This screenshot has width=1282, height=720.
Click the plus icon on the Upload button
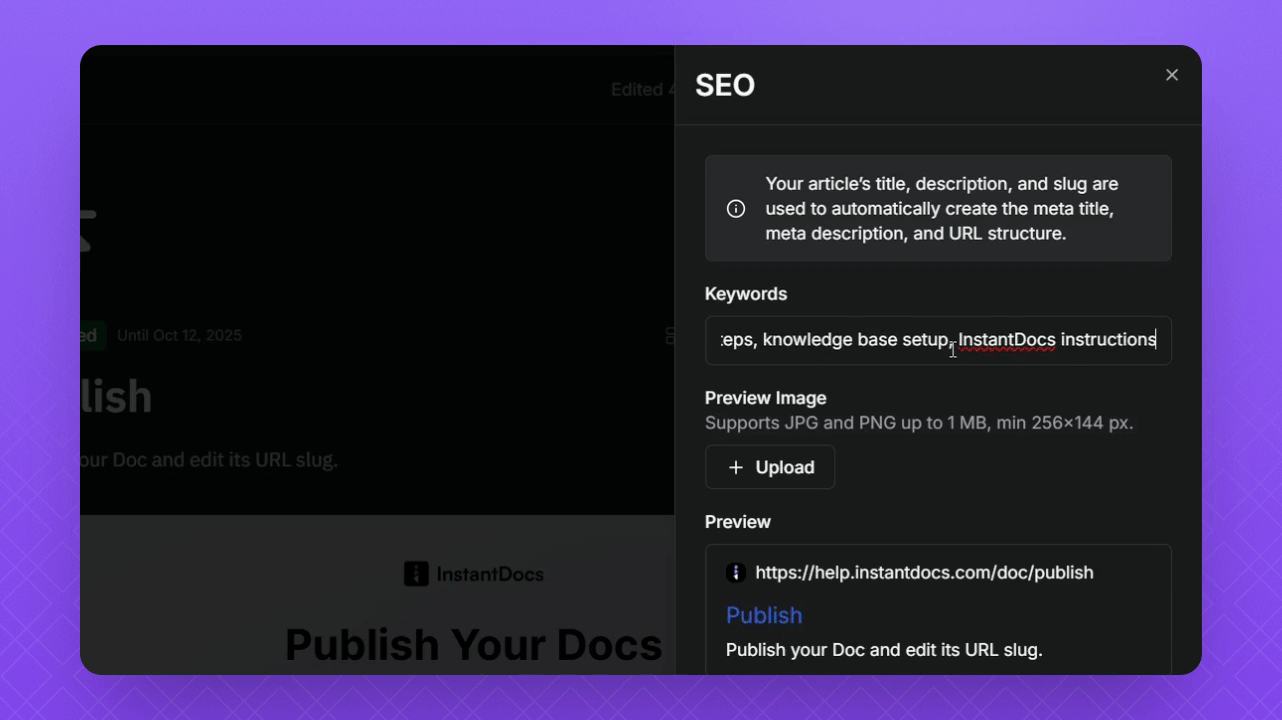tap(736, 468)
